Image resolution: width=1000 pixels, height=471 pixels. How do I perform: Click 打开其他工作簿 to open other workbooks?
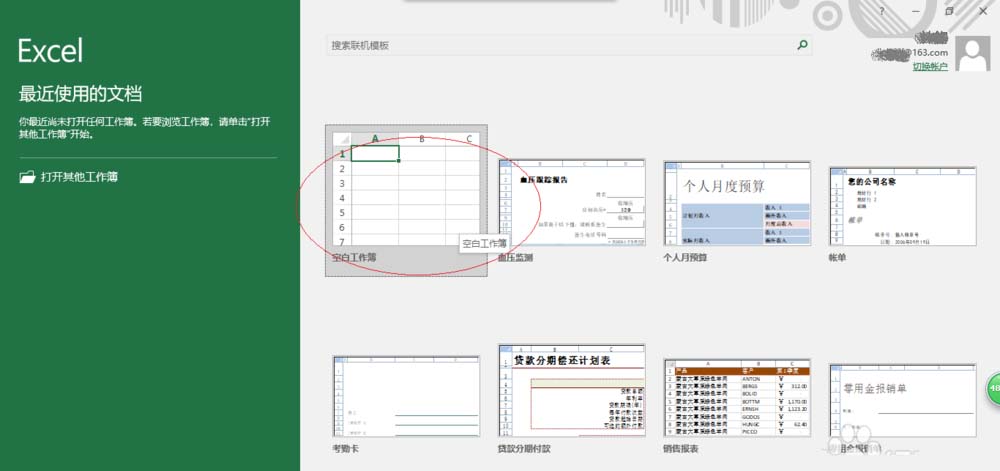pyautogui.click(x=79, y=177)
